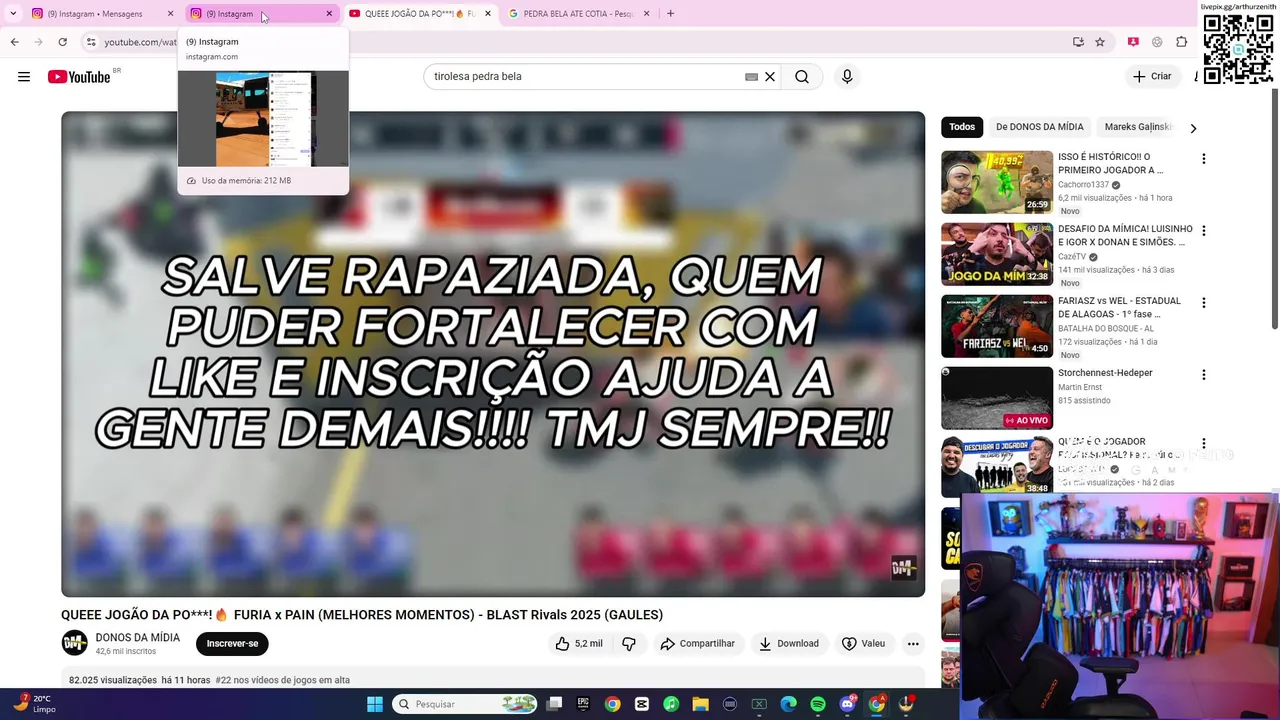
Task: Click the Compartilhar share button
Action: click(697, 644)
